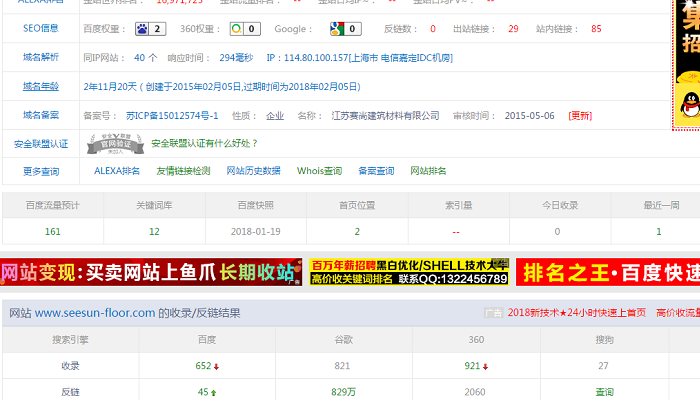The height and width of the screenshot is (400, 700).
Task: Click the green up arrow next to 45
Action: click(x=213, y=393)
